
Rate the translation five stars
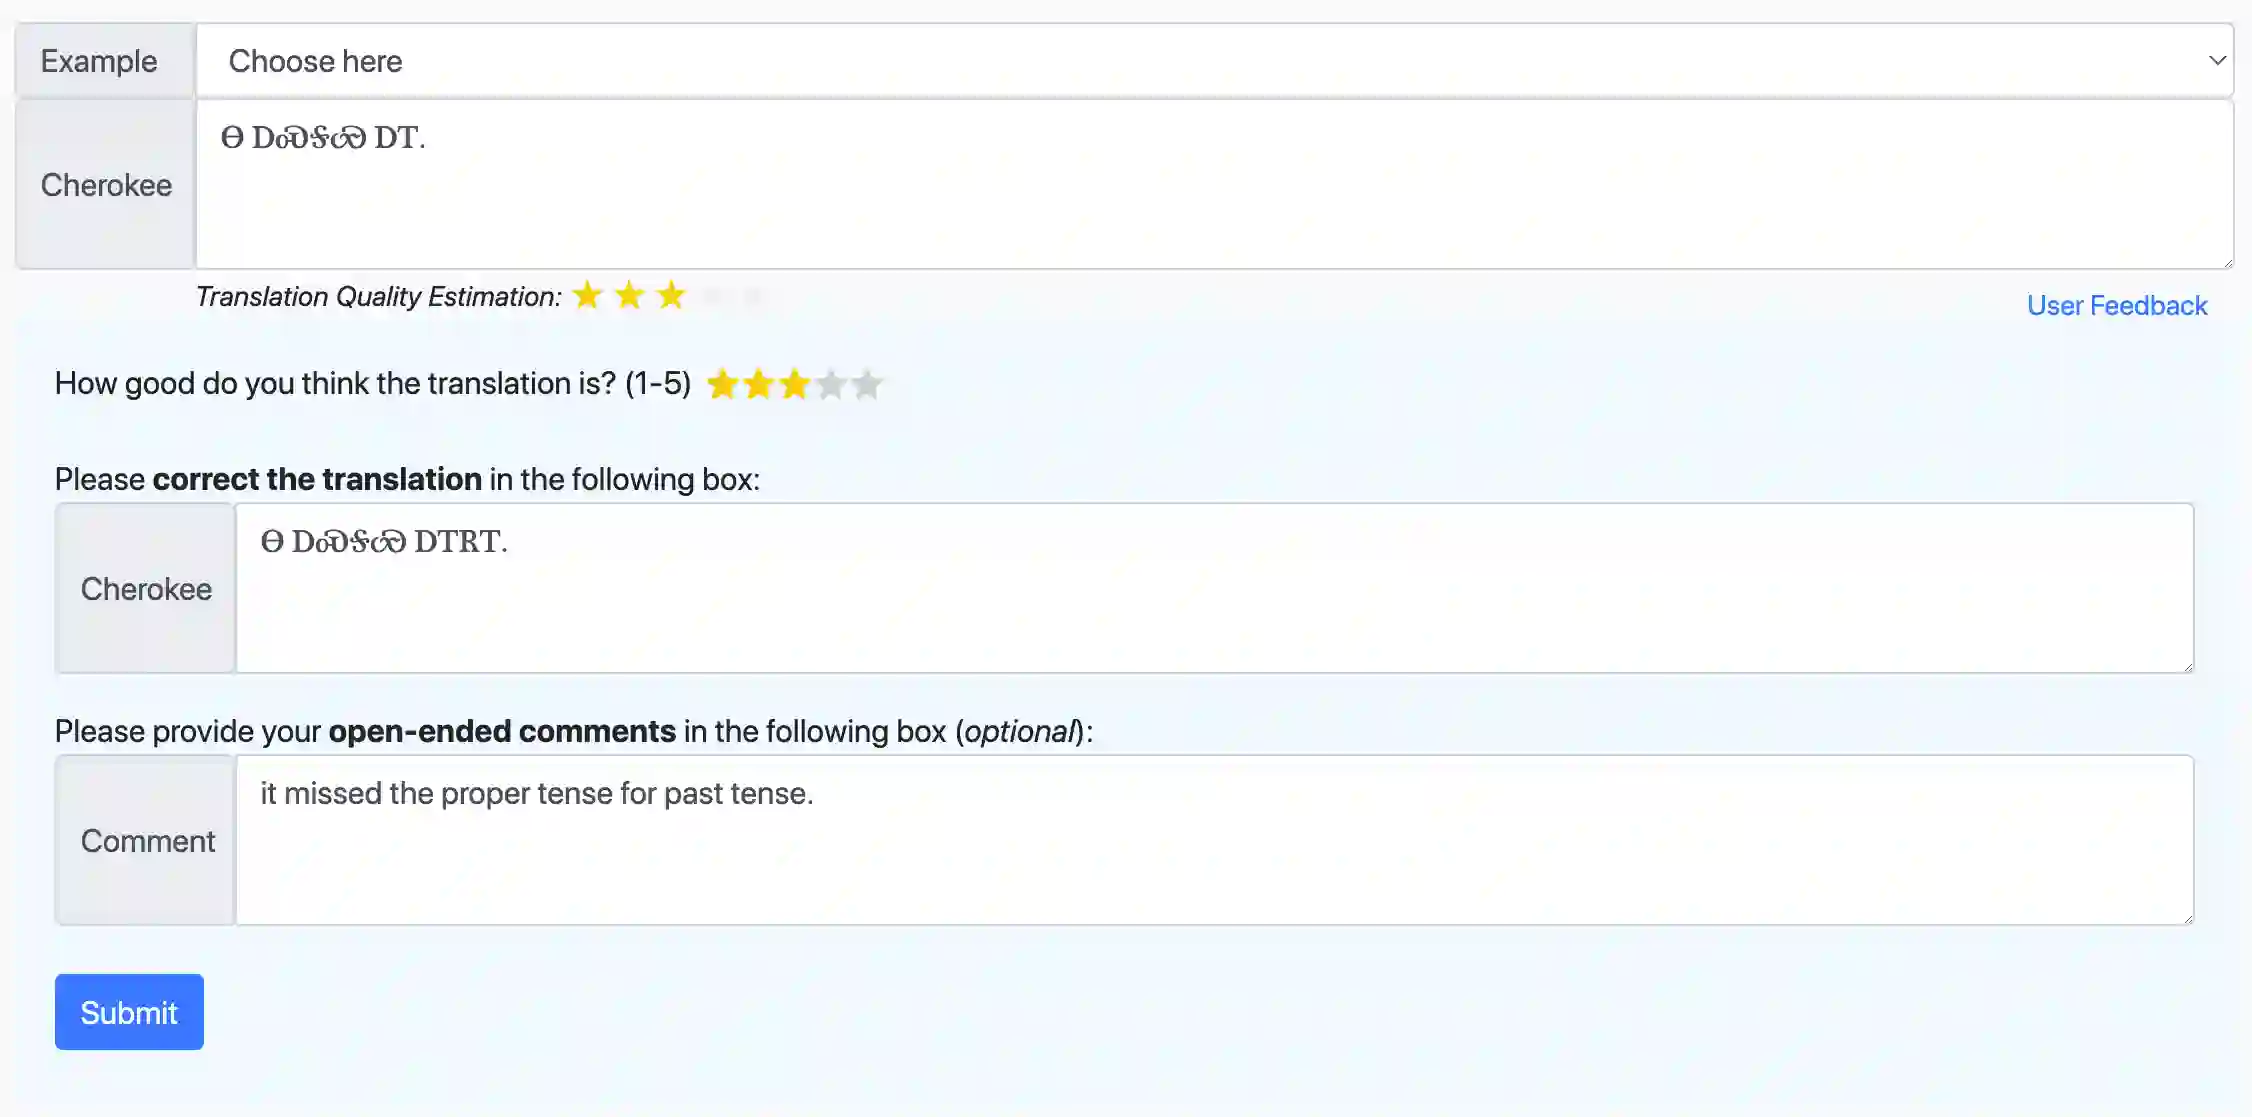868,385
